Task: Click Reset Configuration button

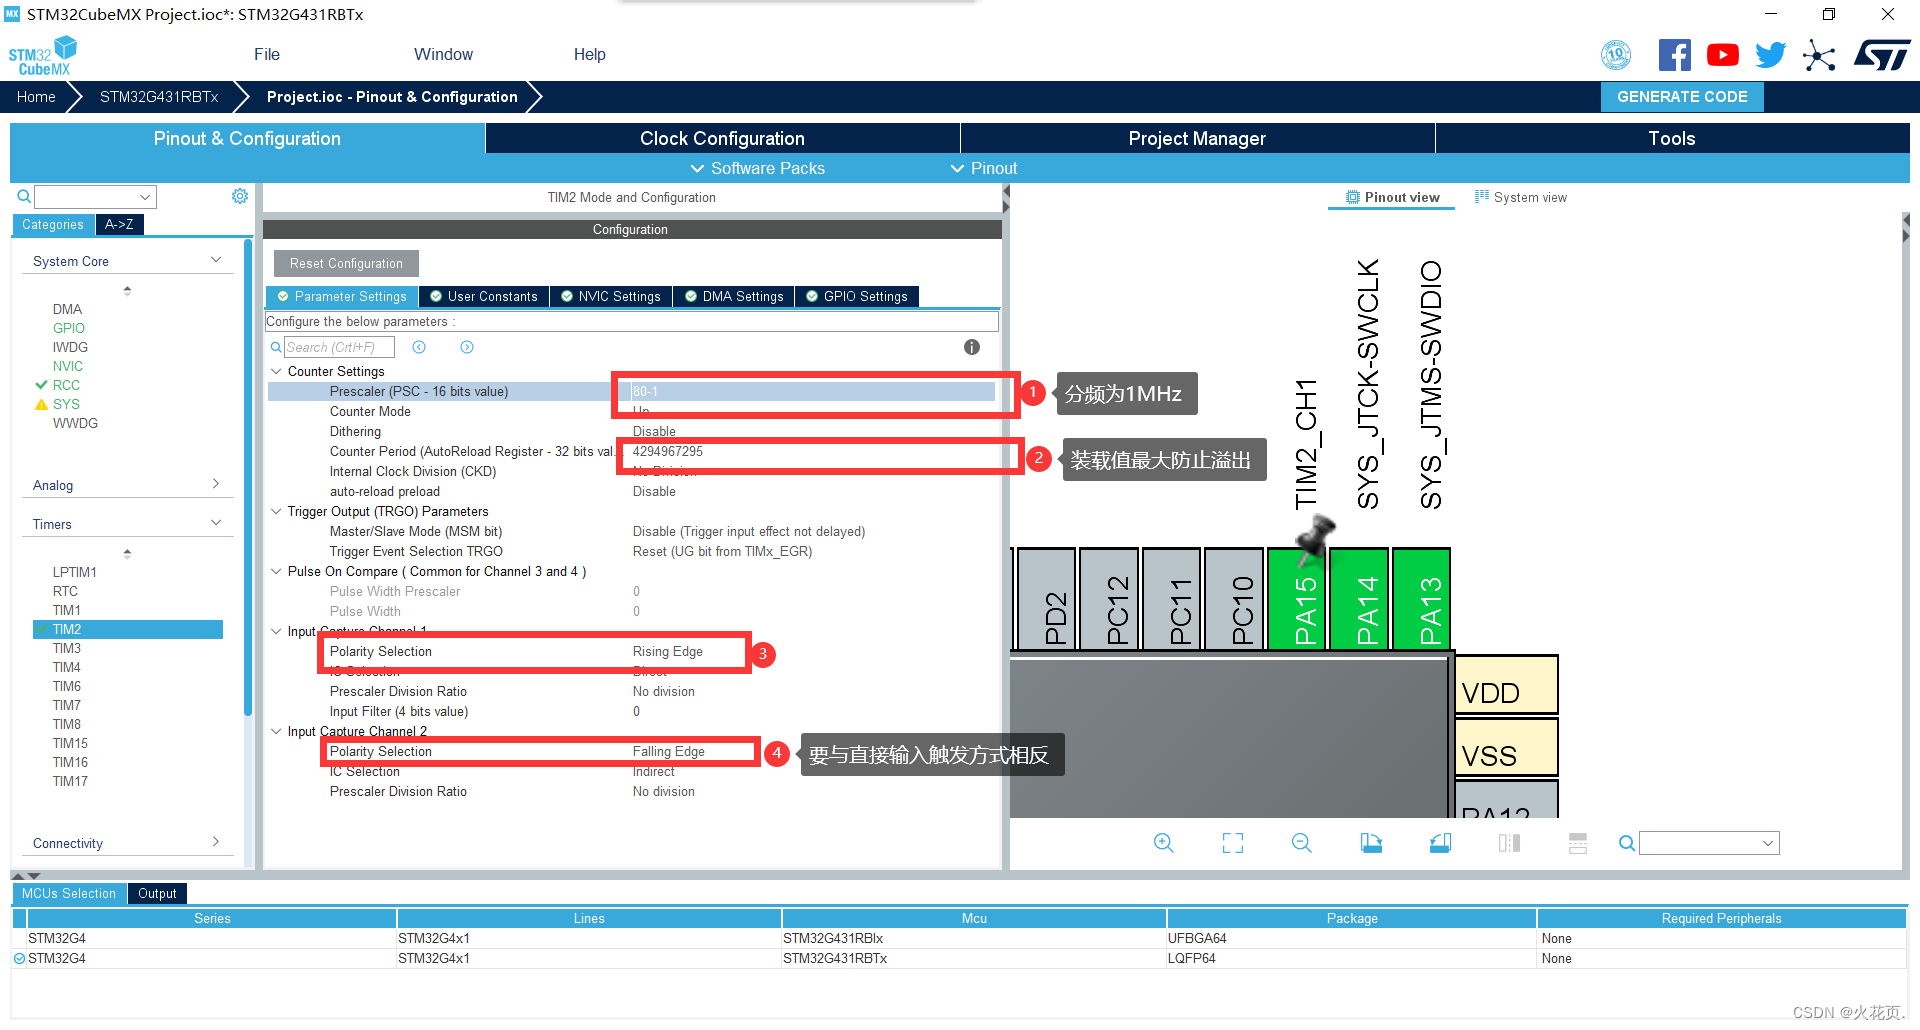Action: click(346, 263)
